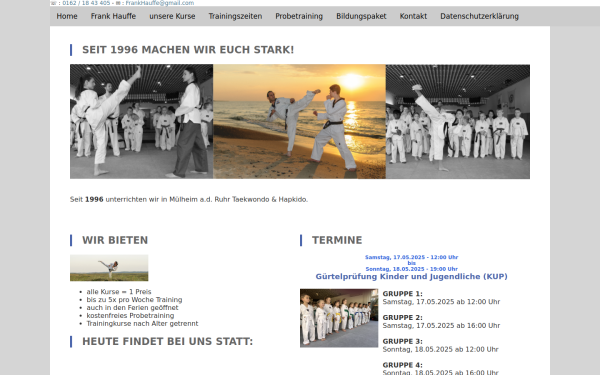Open the Bildungspaket menu item
Viewport: 600px width, 375px height.
click(x=361, y=16)
